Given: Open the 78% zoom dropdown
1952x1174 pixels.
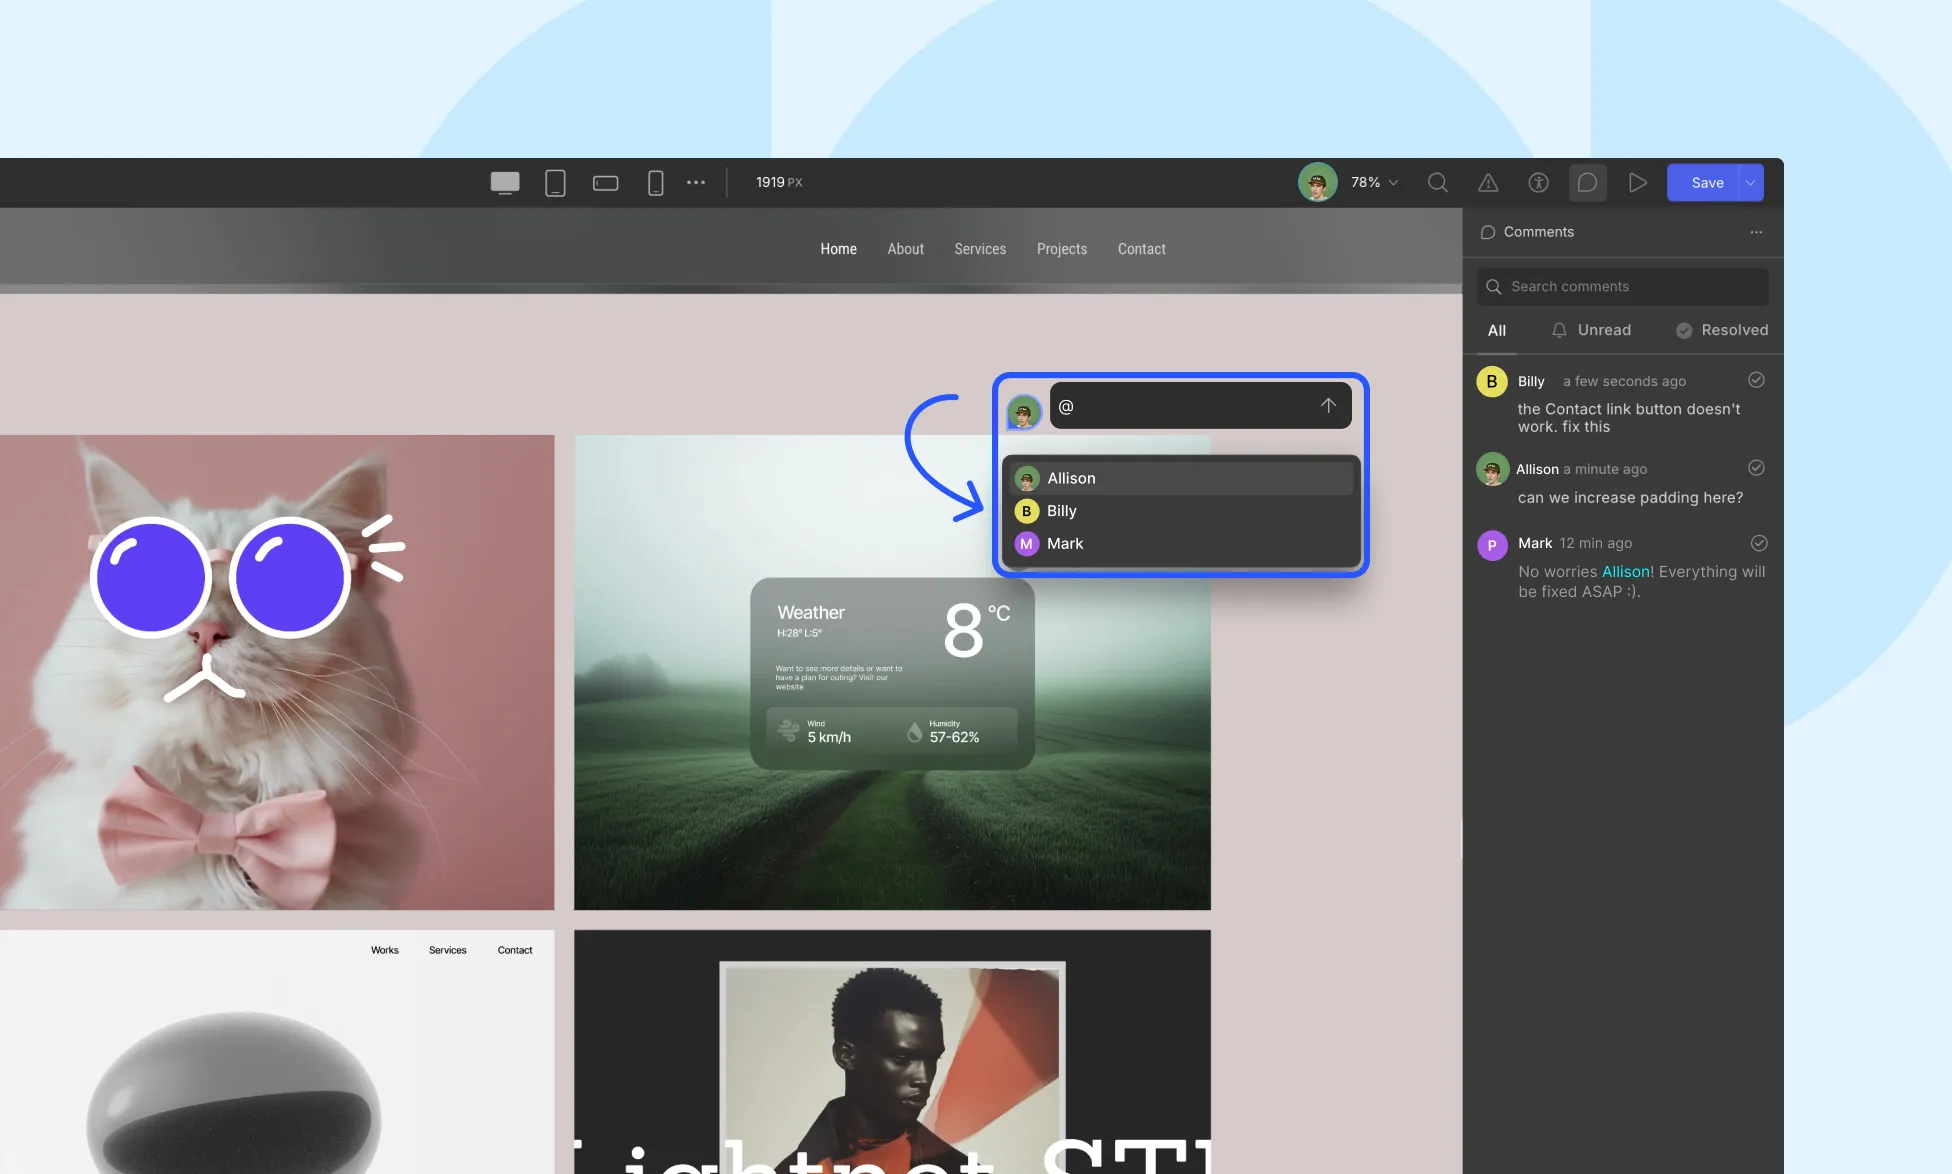Looking at the screenshot, I should point(1375,182).
